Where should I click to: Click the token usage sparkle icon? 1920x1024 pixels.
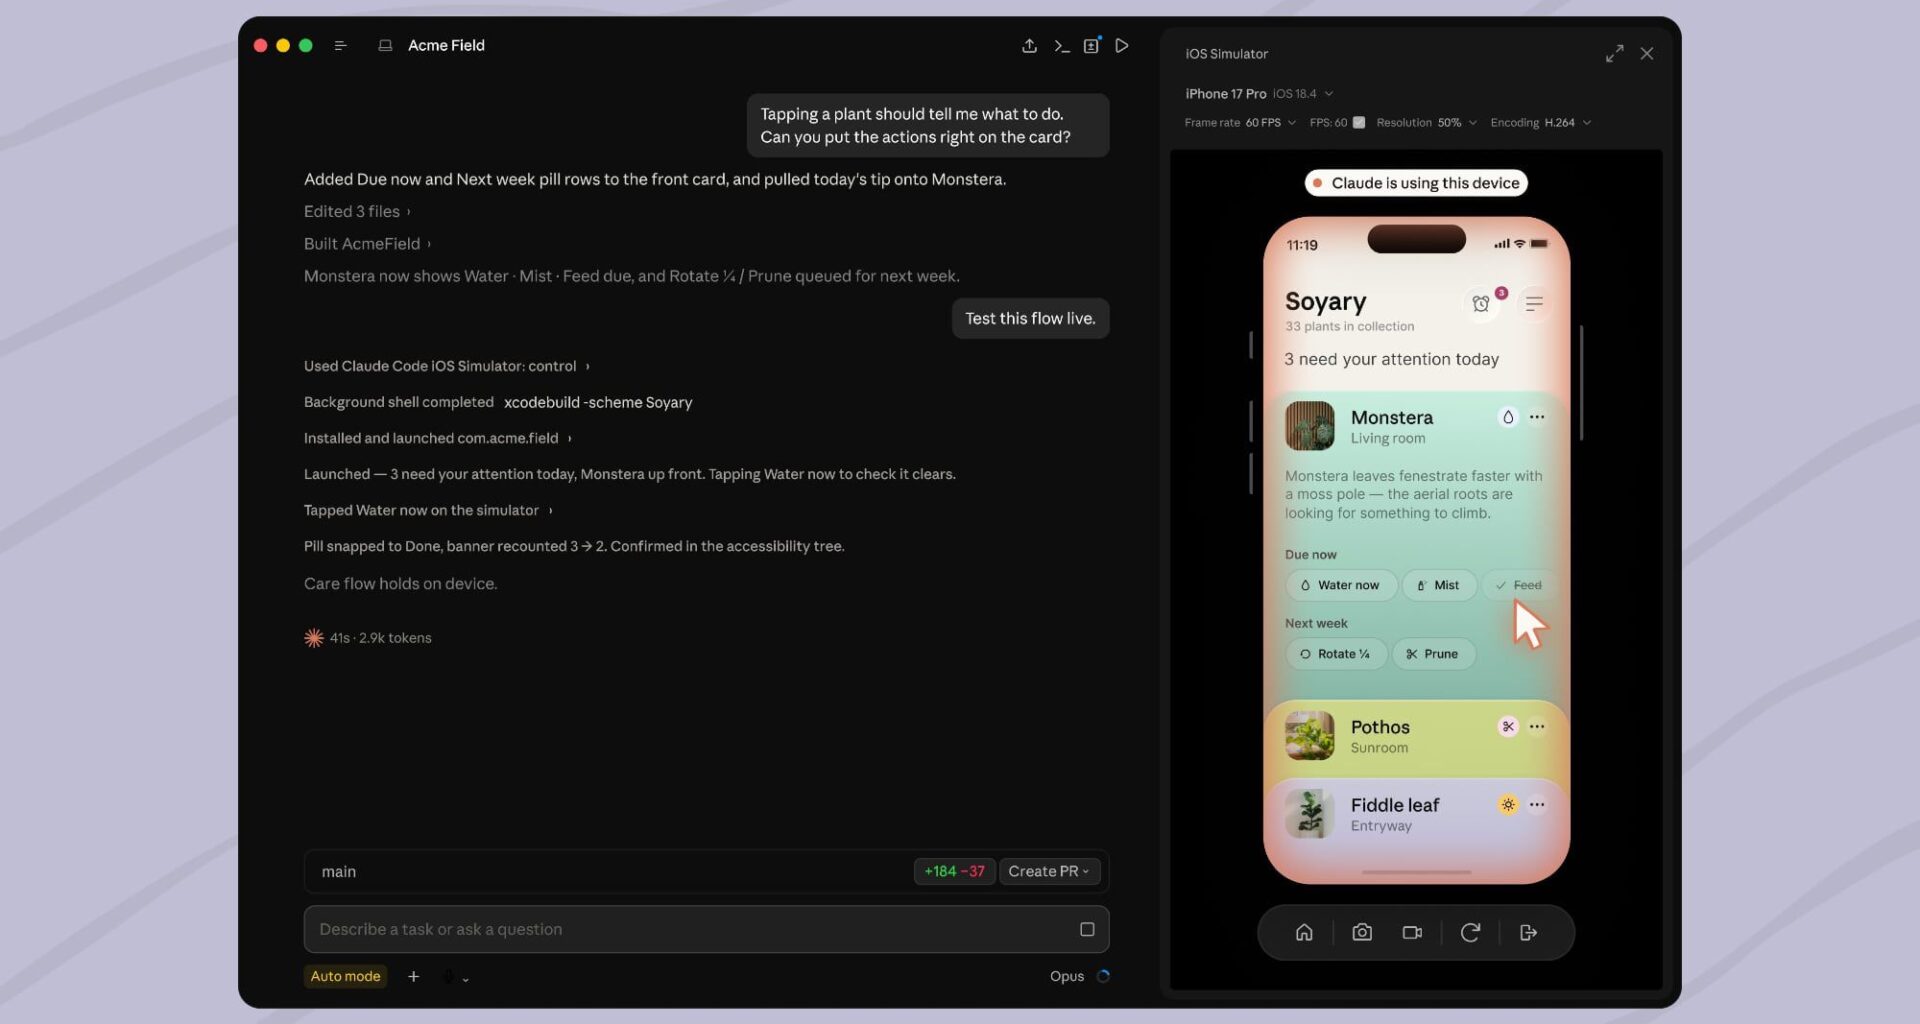[x=314, y=638]
